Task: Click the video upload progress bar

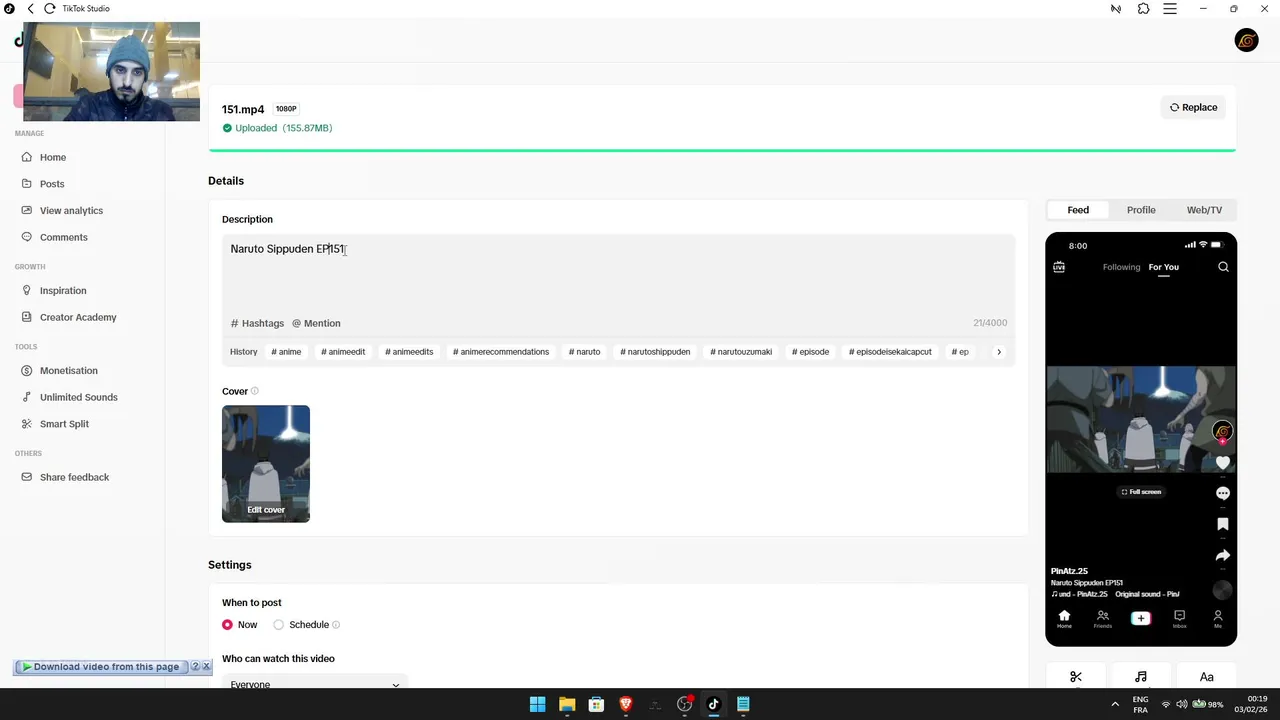Action: click(x=722, y=150)
